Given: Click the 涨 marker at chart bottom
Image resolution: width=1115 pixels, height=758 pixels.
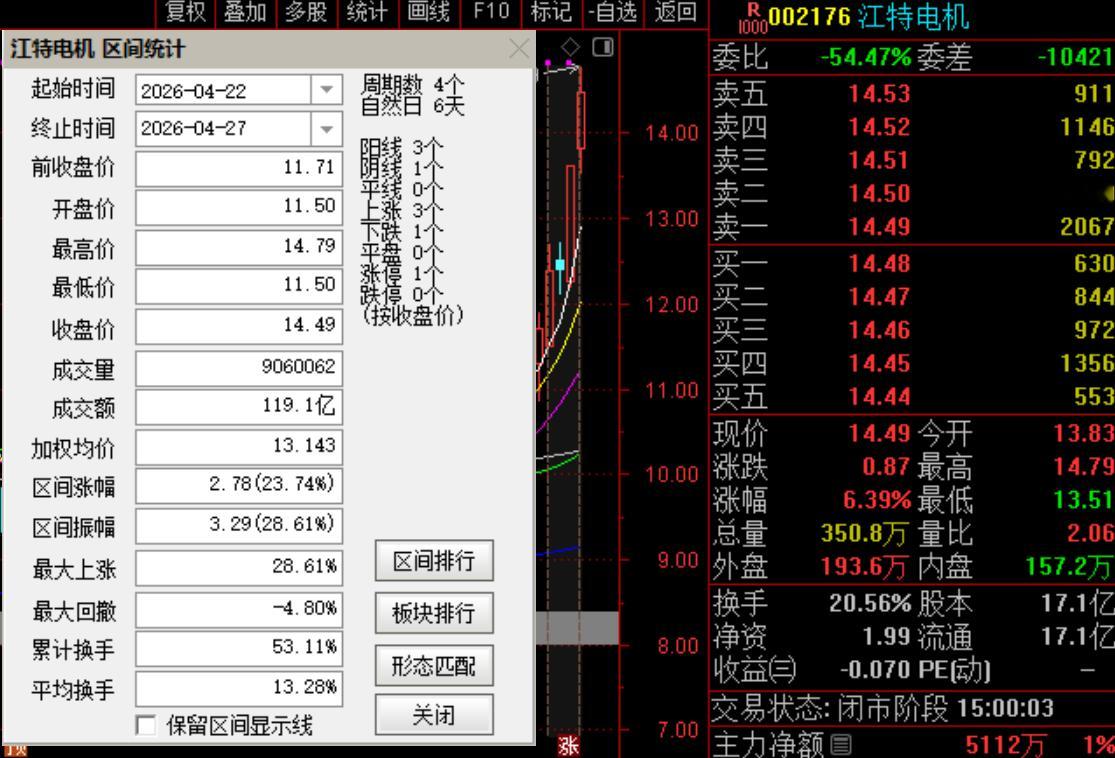Looking at the screenshot, I should [x=567, y=746].
